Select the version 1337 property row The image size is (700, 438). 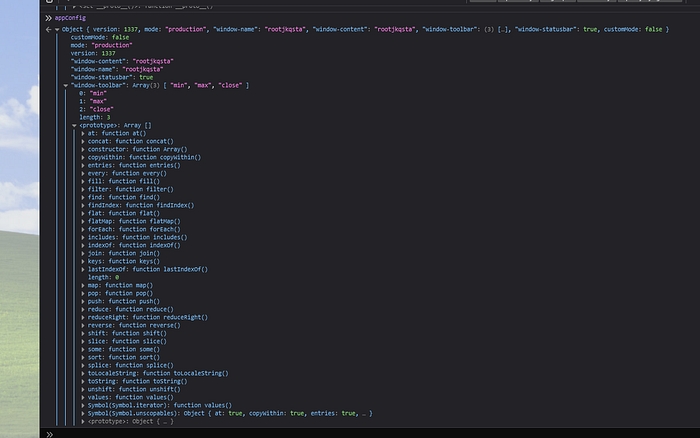93,53
